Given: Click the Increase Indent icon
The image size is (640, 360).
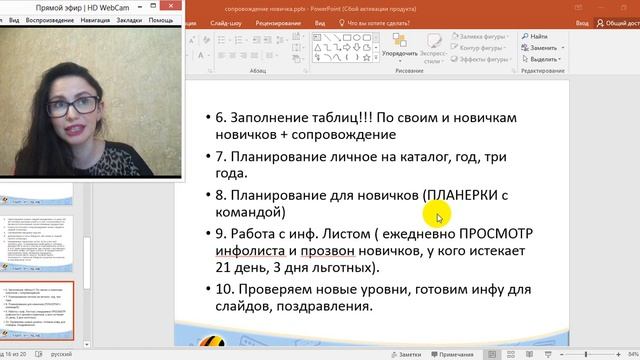Looking at the screenshot, I should coord(267,40).
